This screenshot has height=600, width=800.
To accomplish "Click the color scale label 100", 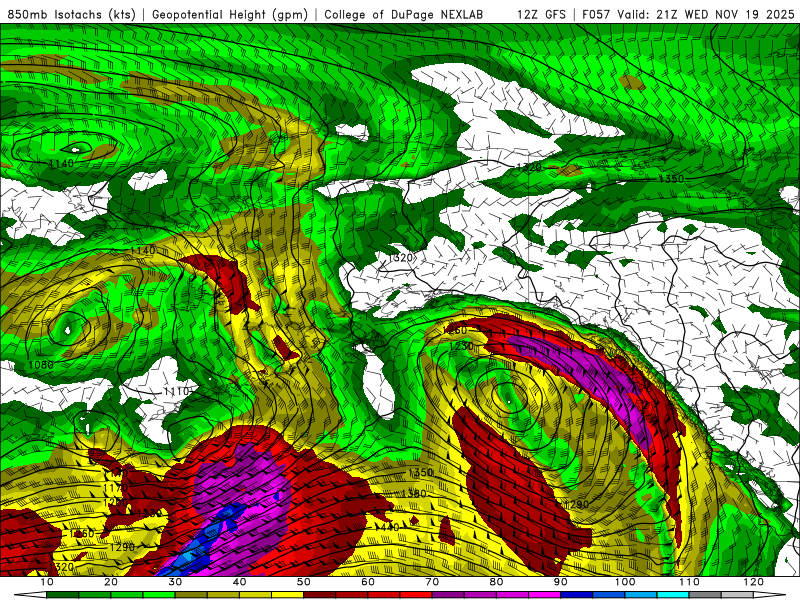I will tap(624, 582).
